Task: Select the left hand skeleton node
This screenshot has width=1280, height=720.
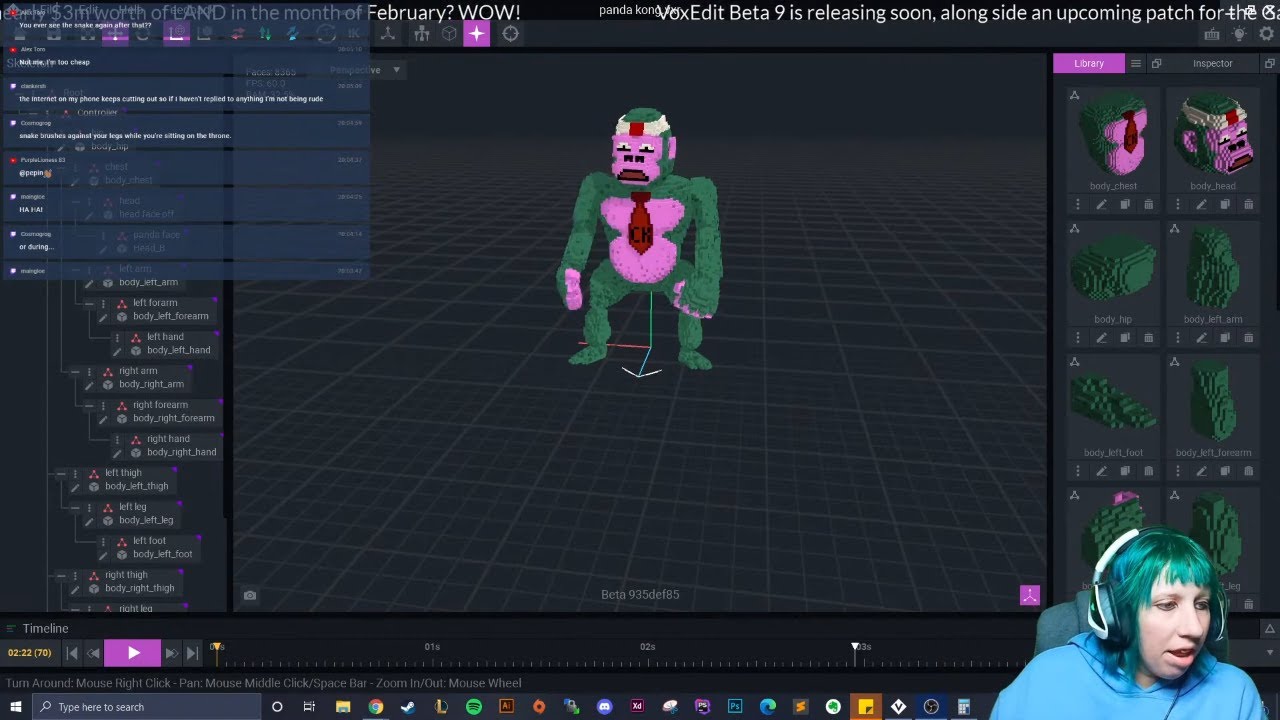Action: pyautogui.click(x=165, y=337)
